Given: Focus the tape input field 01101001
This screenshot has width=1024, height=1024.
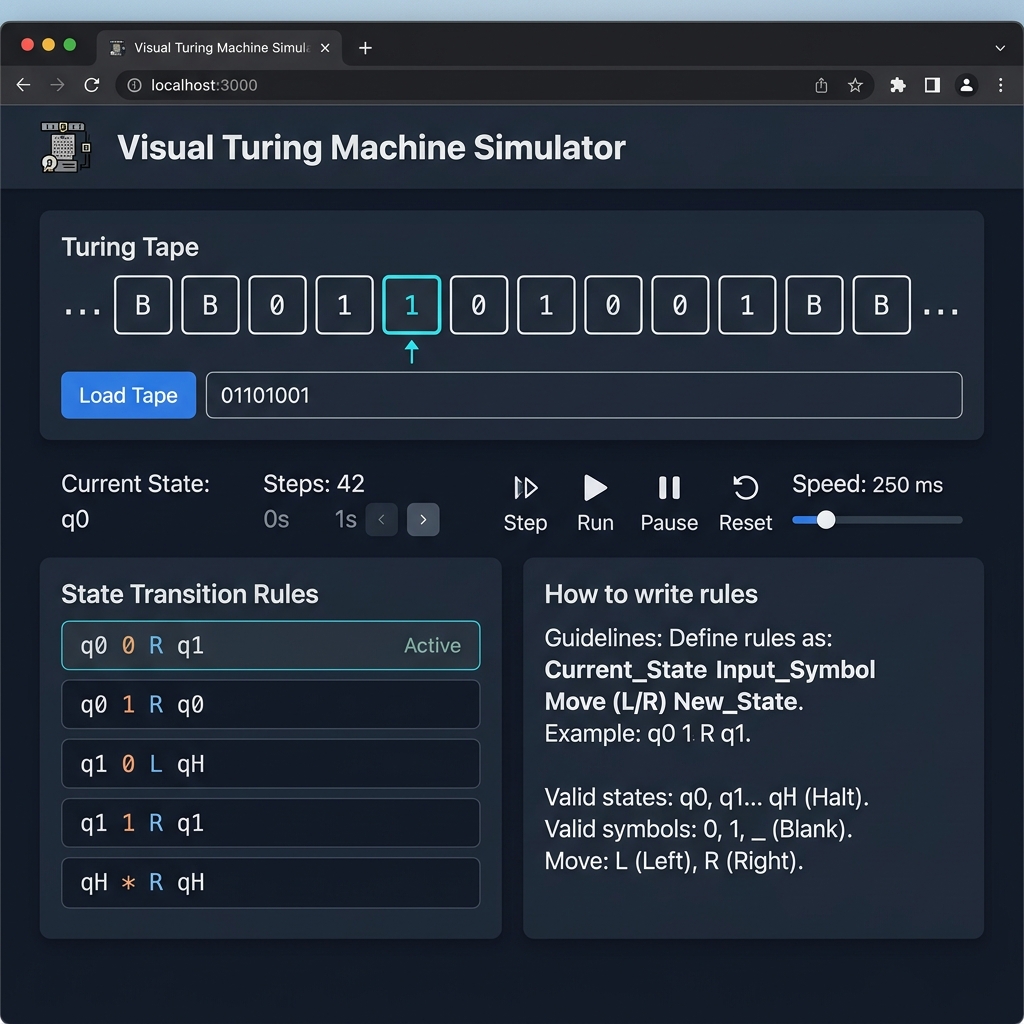Looking at the screenshot, I should [x=584, y=395].
